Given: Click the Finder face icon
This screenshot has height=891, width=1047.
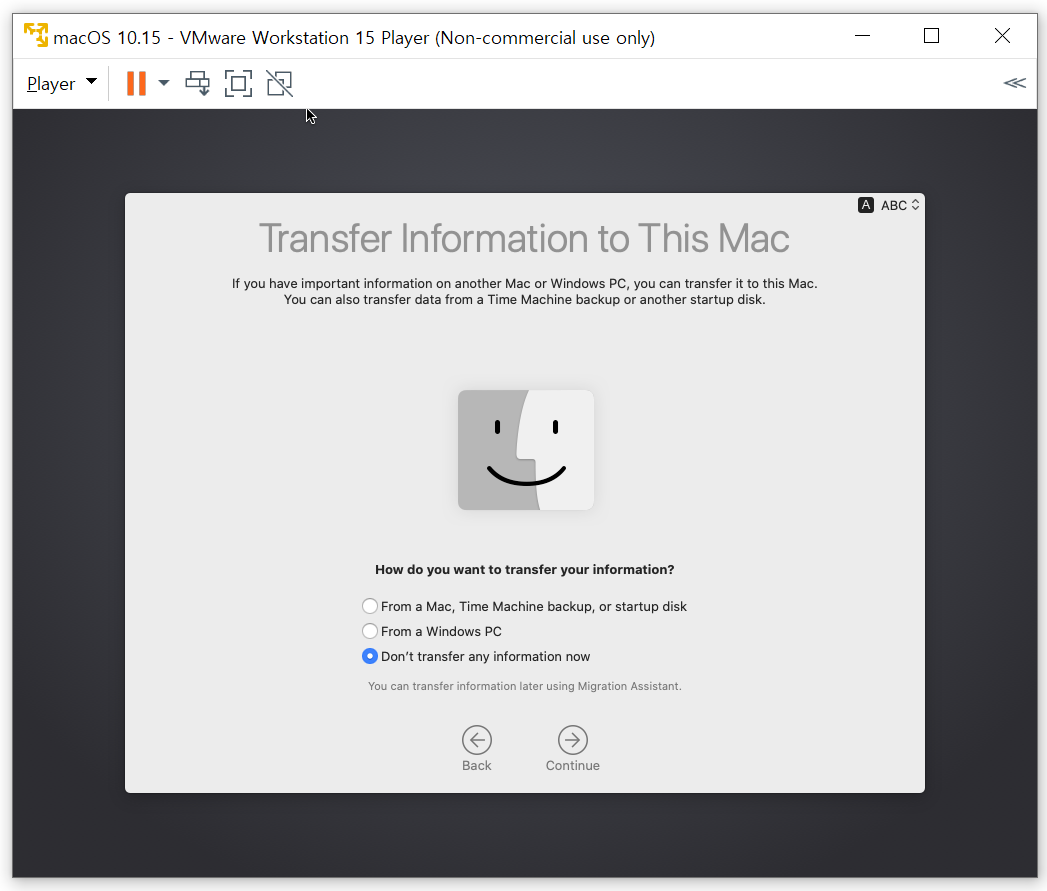Looking at the screenshot, I should click(x=526, y=450).
